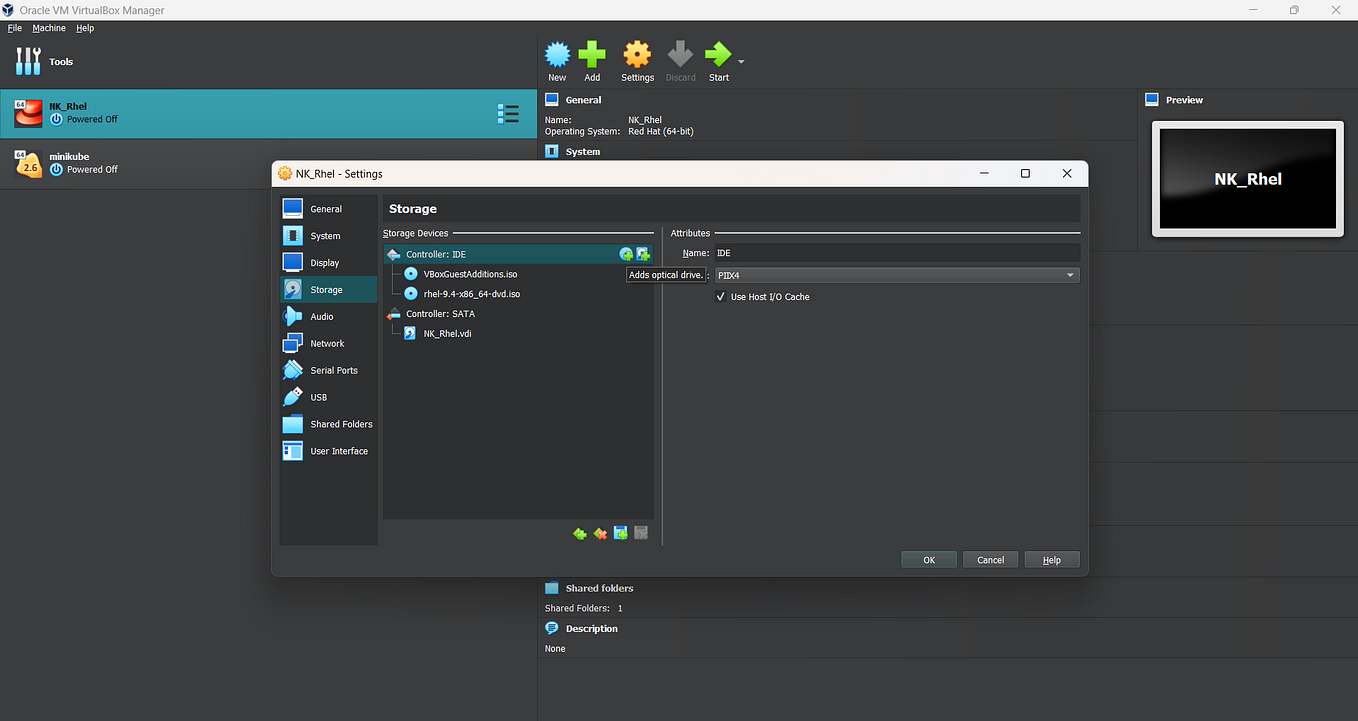Viewport: 1358px width, 721px height.
Task: Click the add hard disk icon on Controller IDE
Action: (x=643, y=253)
